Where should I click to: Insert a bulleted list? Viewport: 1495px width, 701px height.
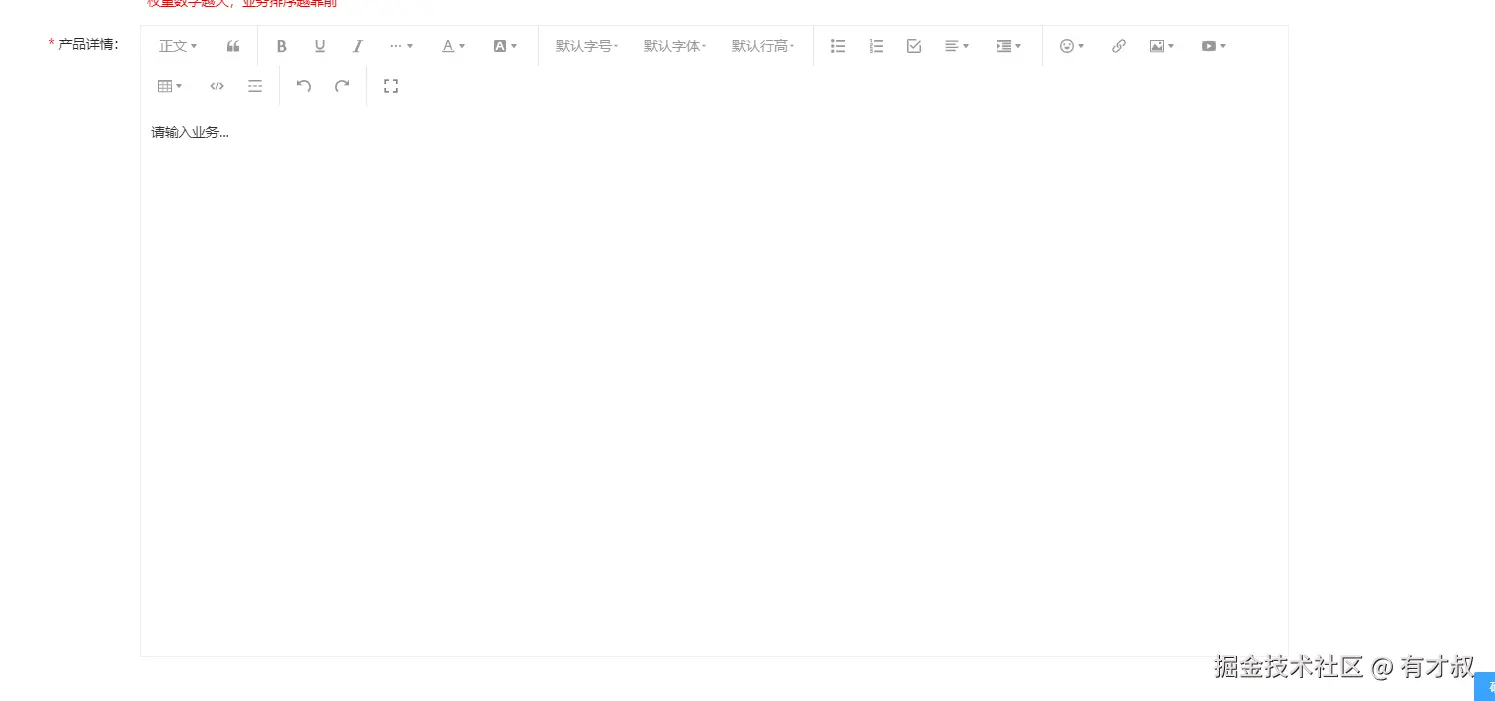838,46
